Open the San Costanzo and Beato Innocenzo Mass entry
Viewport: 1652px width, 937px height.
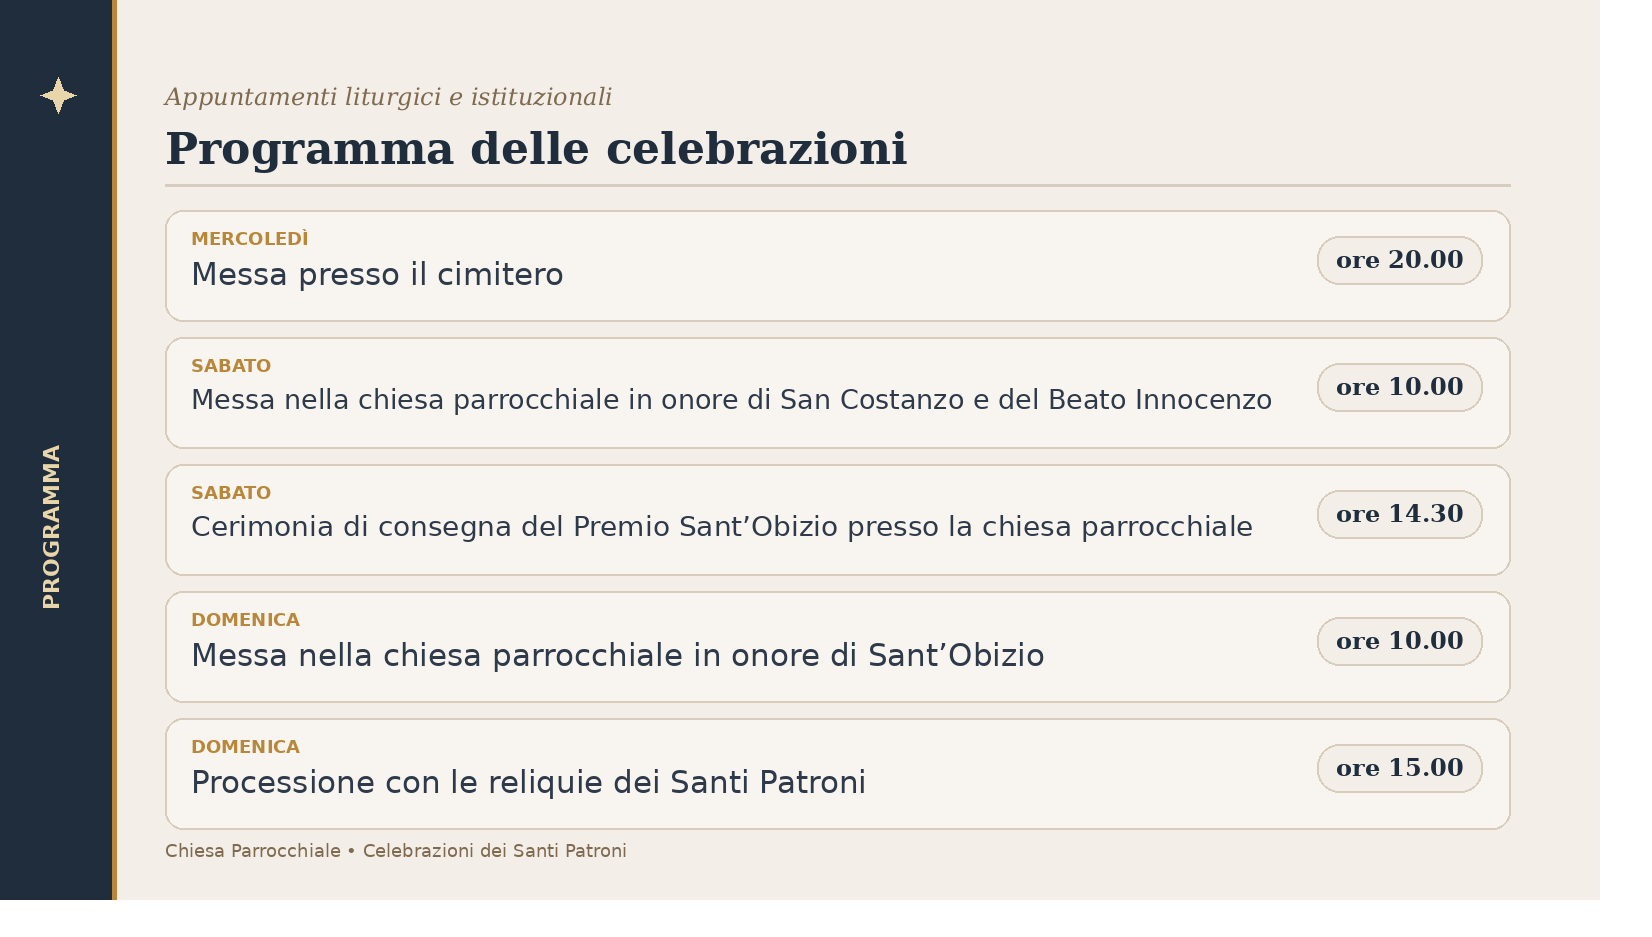tap(731, 400)
